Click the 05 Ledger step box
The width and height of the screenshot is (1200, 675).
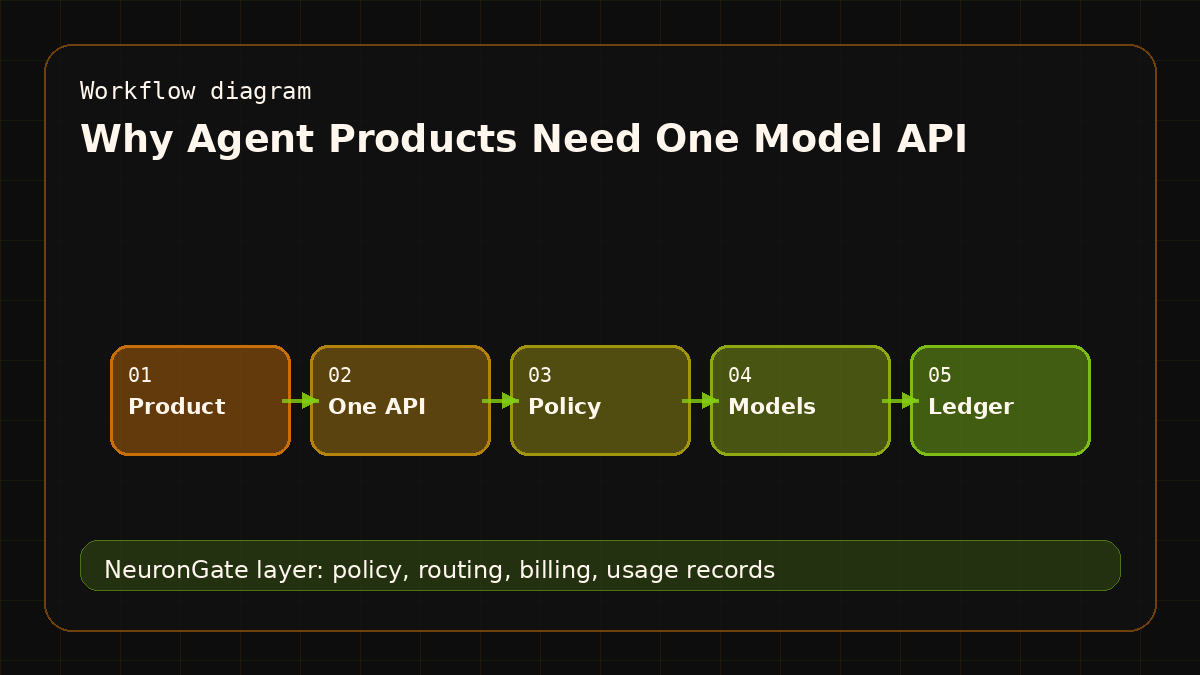pyautogui.click(x=1000, y=400)
